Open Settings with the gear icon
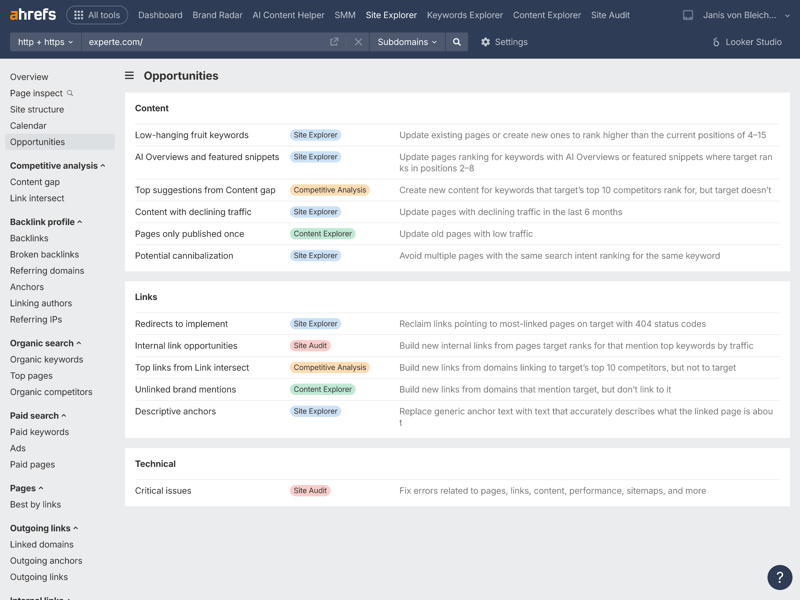The image size is (800, 600). coord(486,42)
